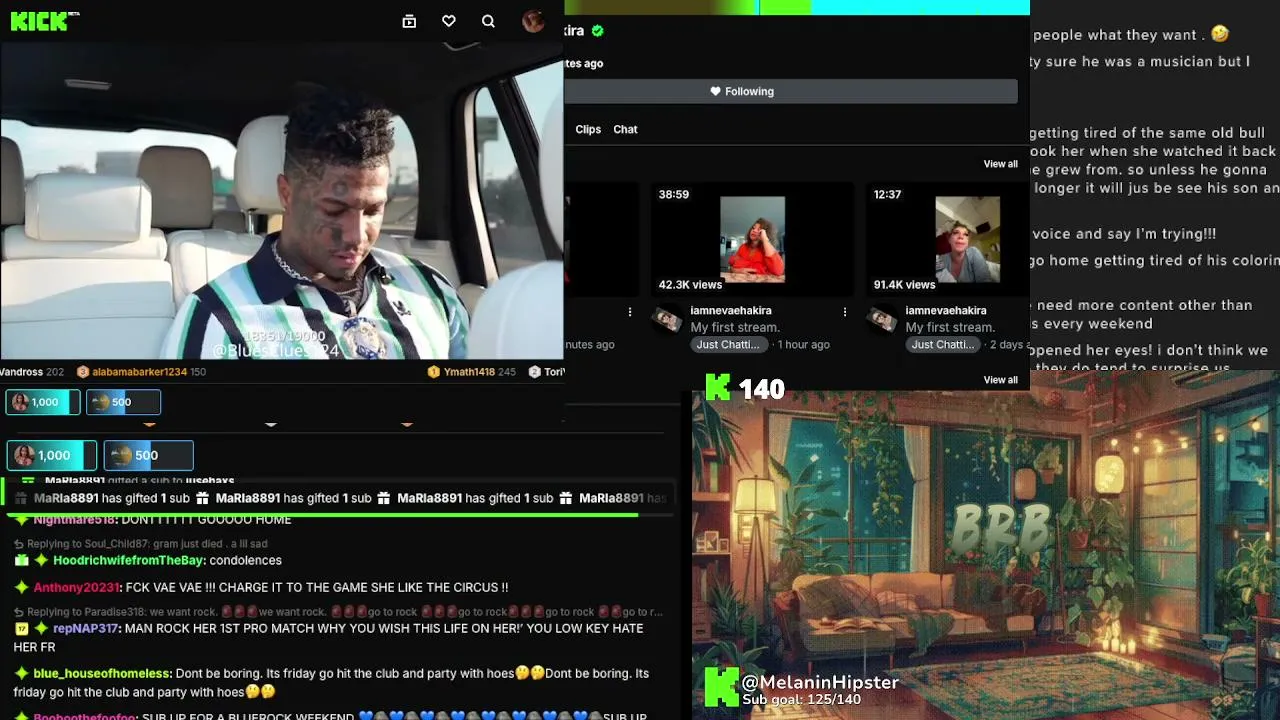Click View all below the video cards
Screen dimensions: 1280x720
[1000, 380]
